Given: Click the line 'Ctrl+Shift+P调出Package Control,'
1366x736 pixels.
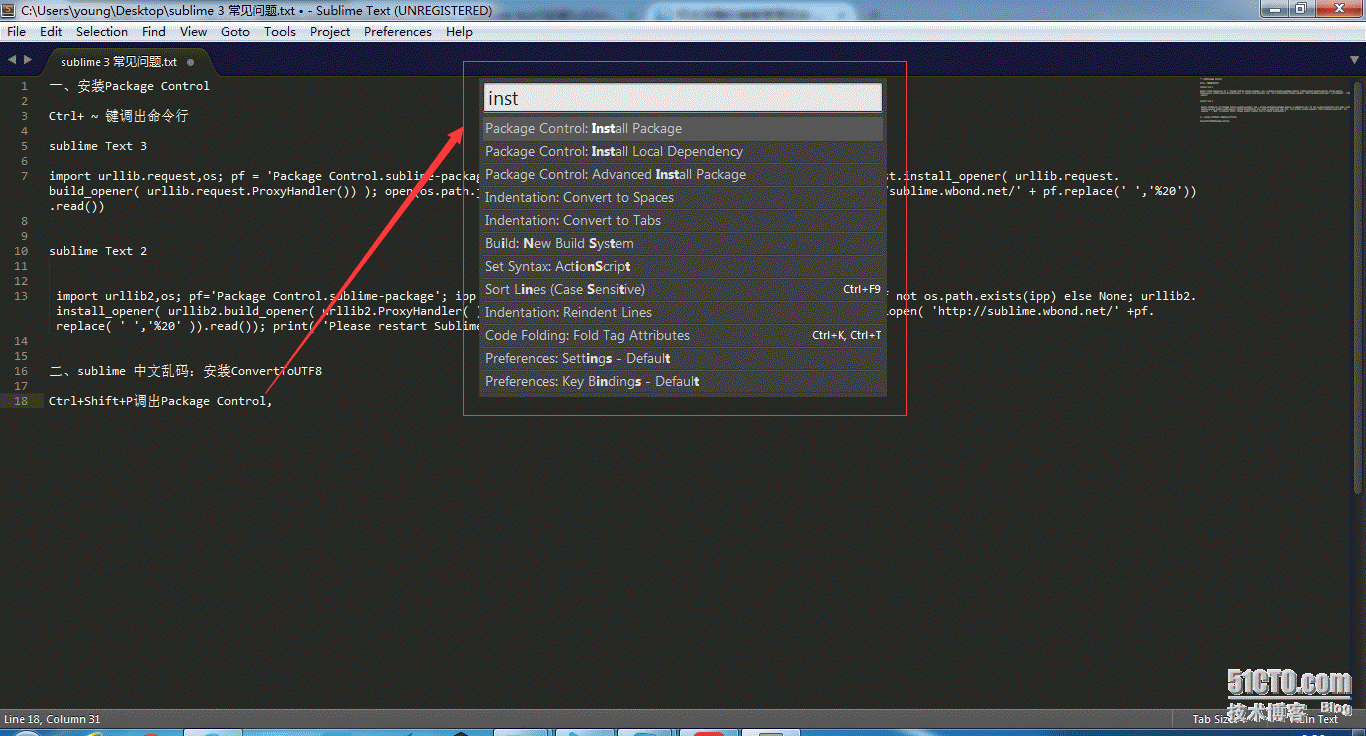Looking at the screenshot, I should [x=161, y=401].
